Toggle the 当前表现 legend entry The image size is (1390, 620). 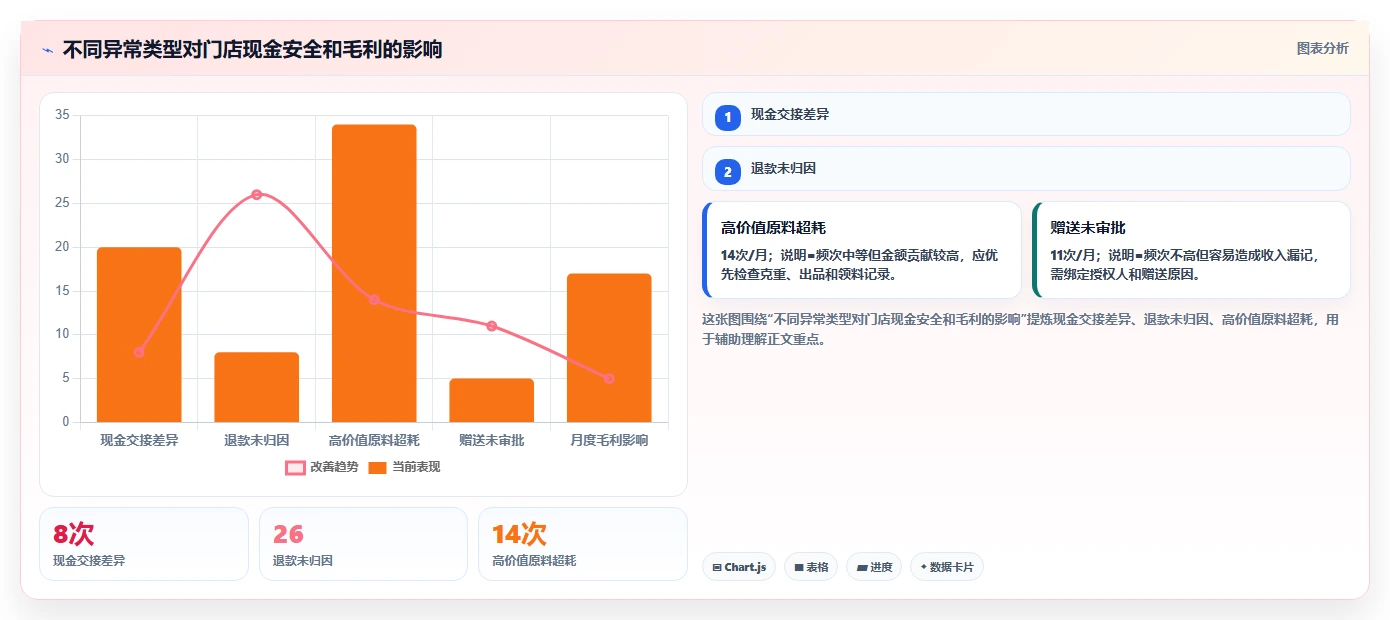404,467
